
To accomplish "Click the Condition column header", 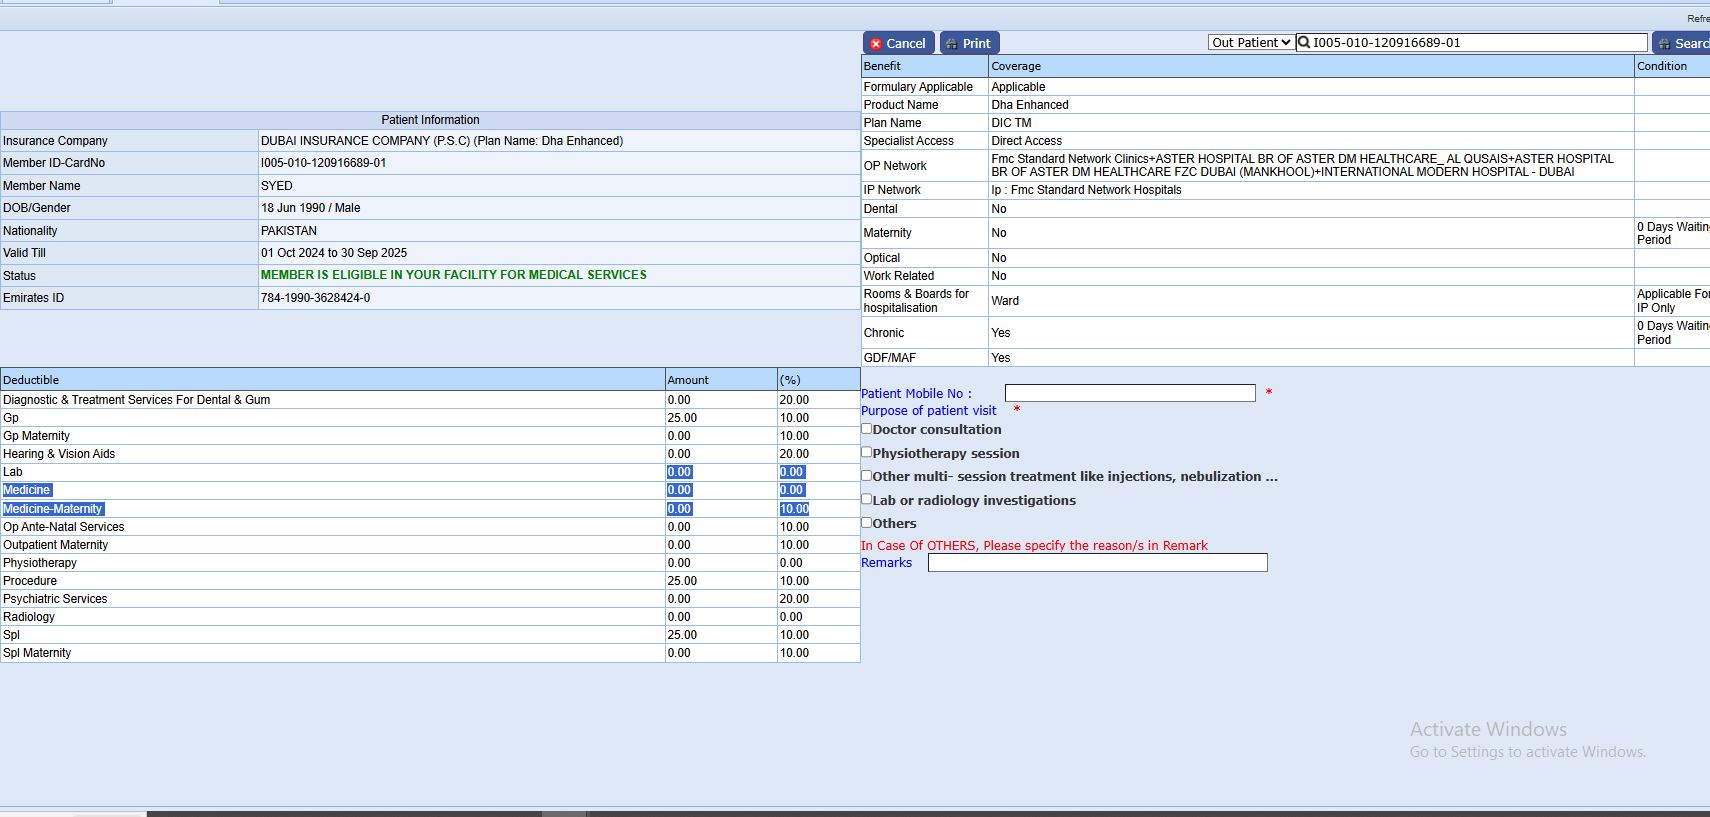I will pyautogui.click(x=1662, y=66).
